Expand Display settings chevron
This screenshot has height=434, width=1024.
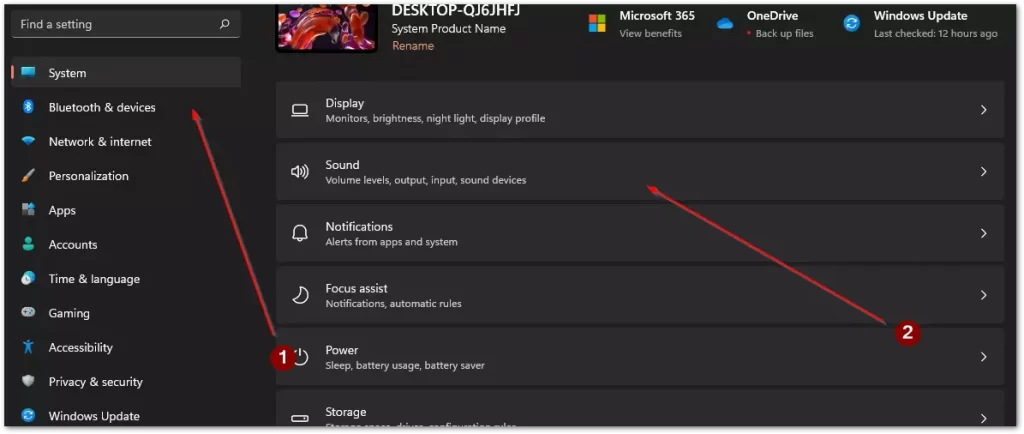point(984,110)
